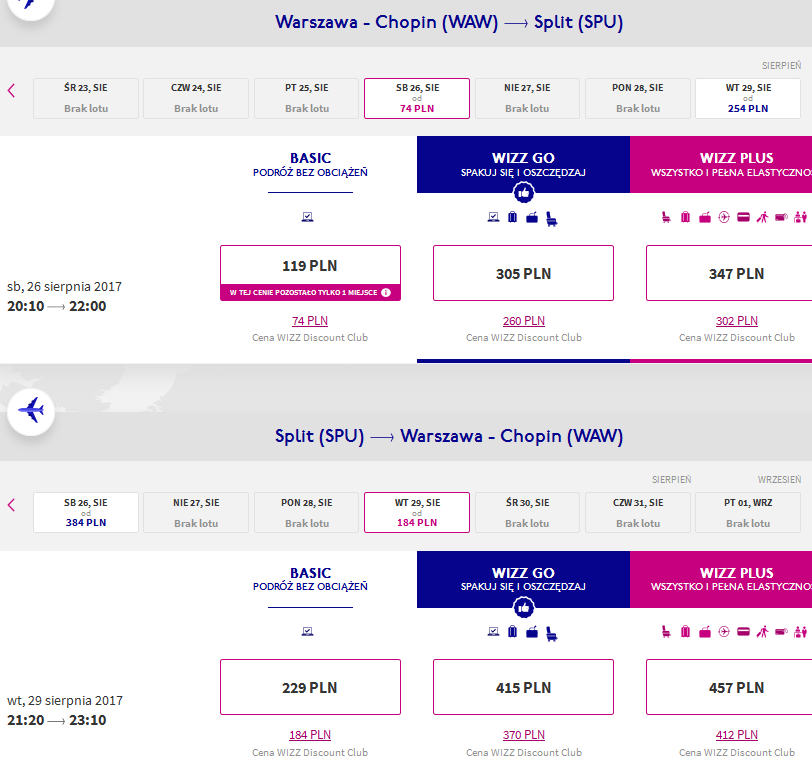This screenshot has height=766, width=812.
Task: Open the 412 PLN WIZZ Discount Club price
Action: tap(736, 735)
